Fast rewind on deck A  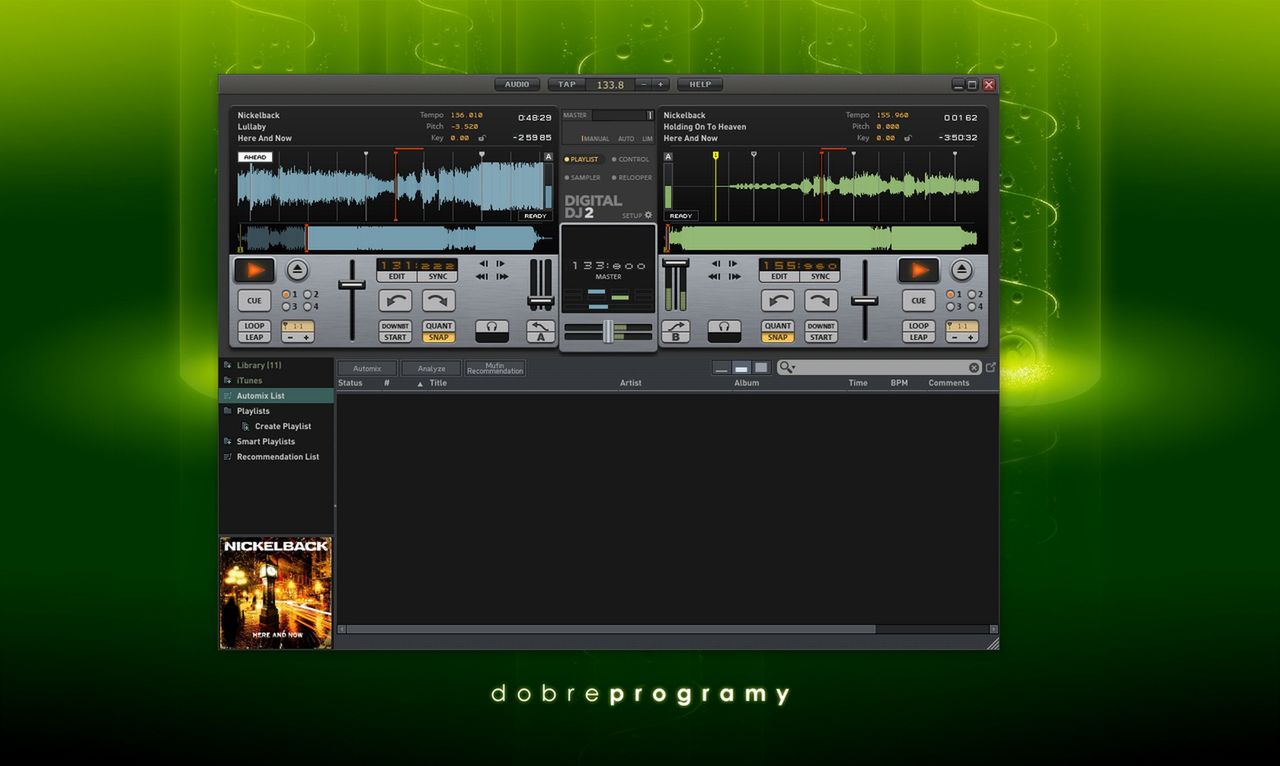coord(483,276)
